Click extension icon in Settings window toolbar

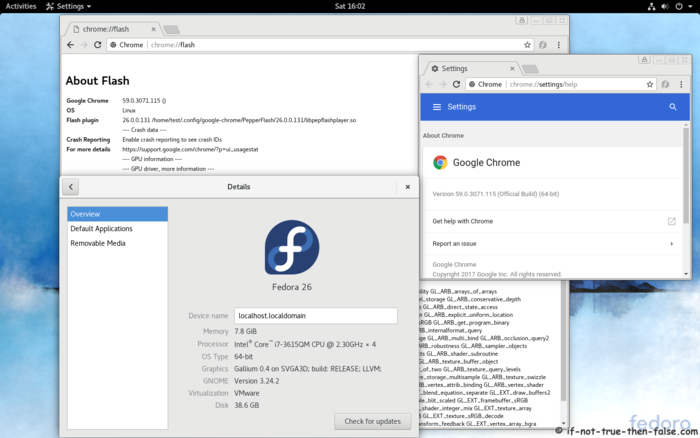pyautogui.click(x=665, y=84)
